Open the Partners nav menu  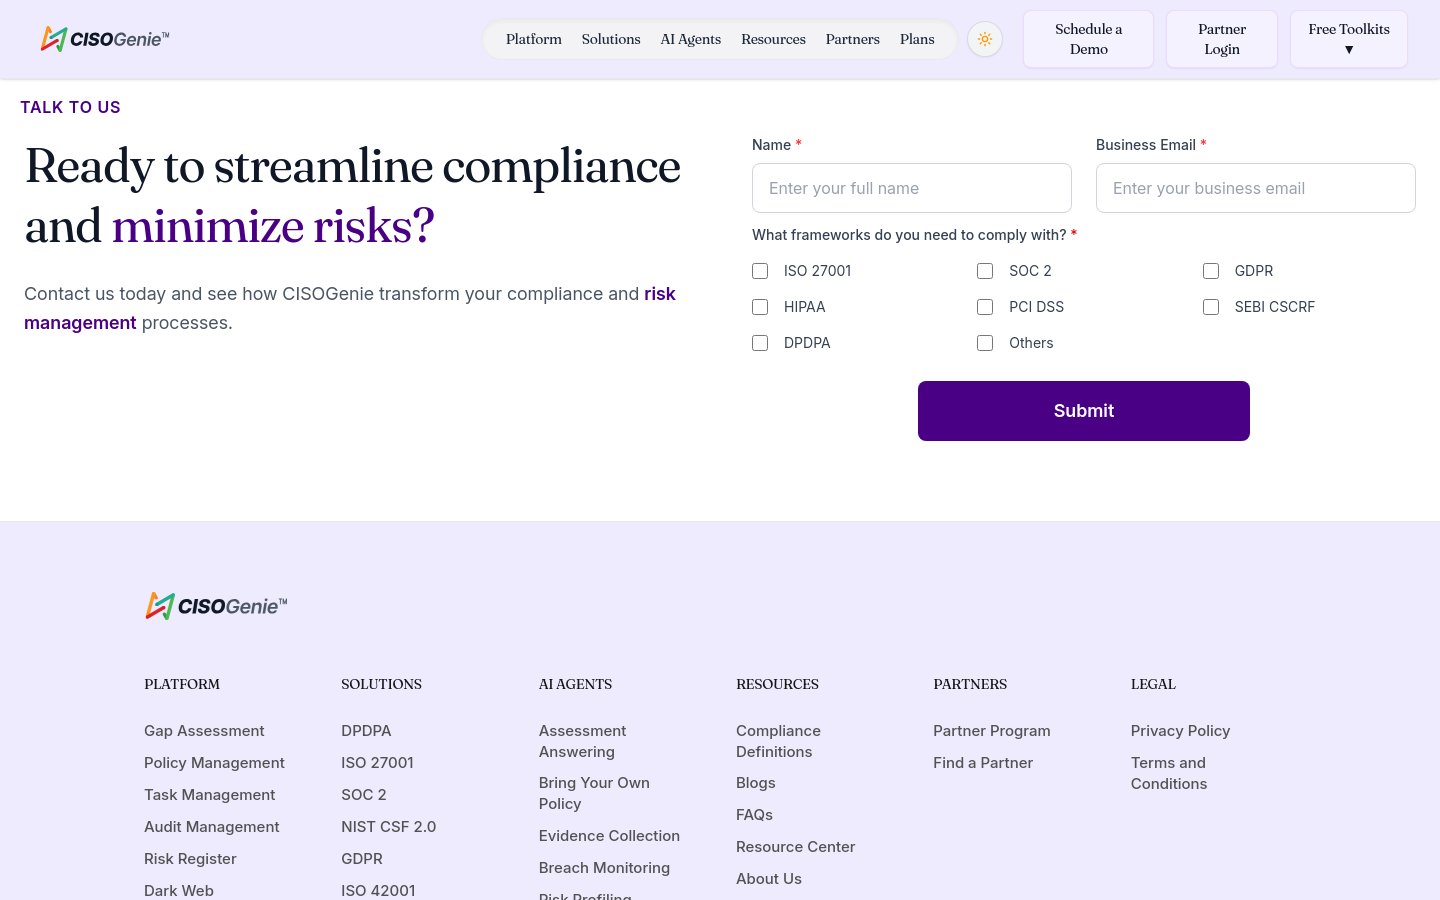853,39
